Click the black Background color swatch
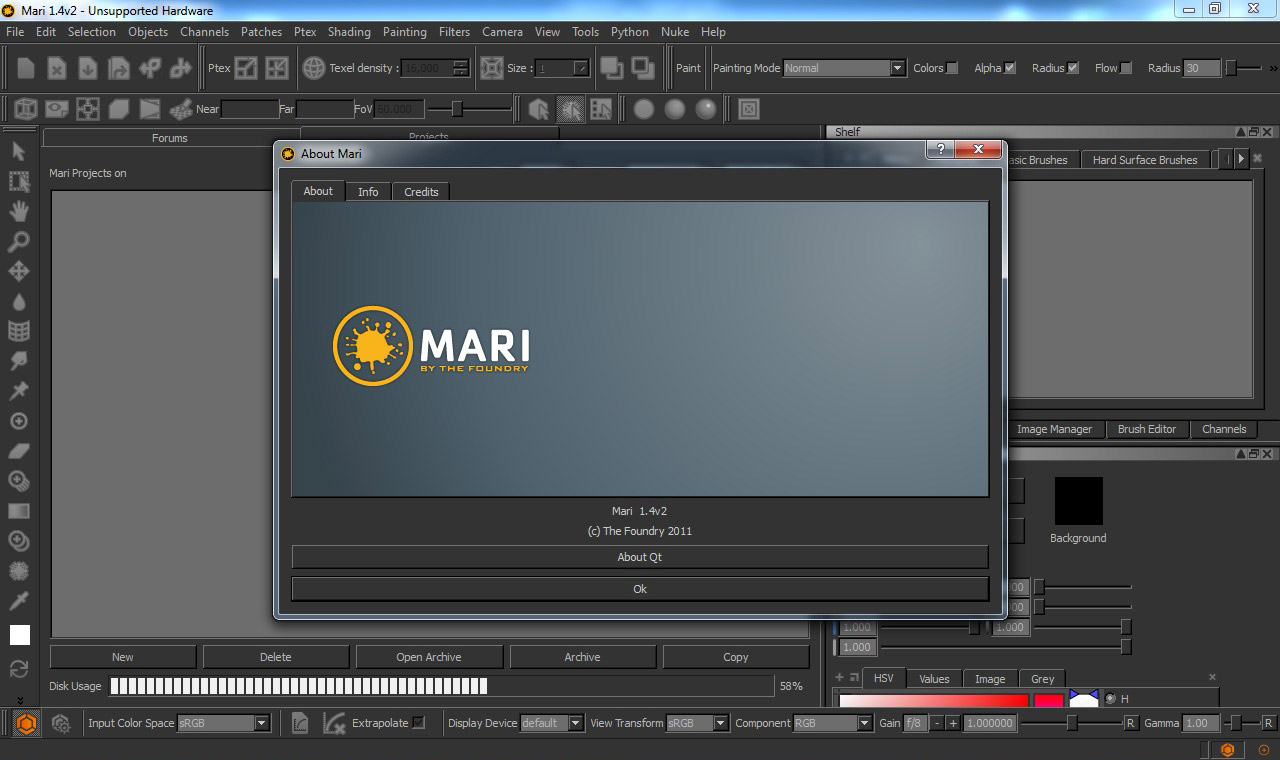Viewport: 1280px width, 760px height. (x=1078, y=501)
